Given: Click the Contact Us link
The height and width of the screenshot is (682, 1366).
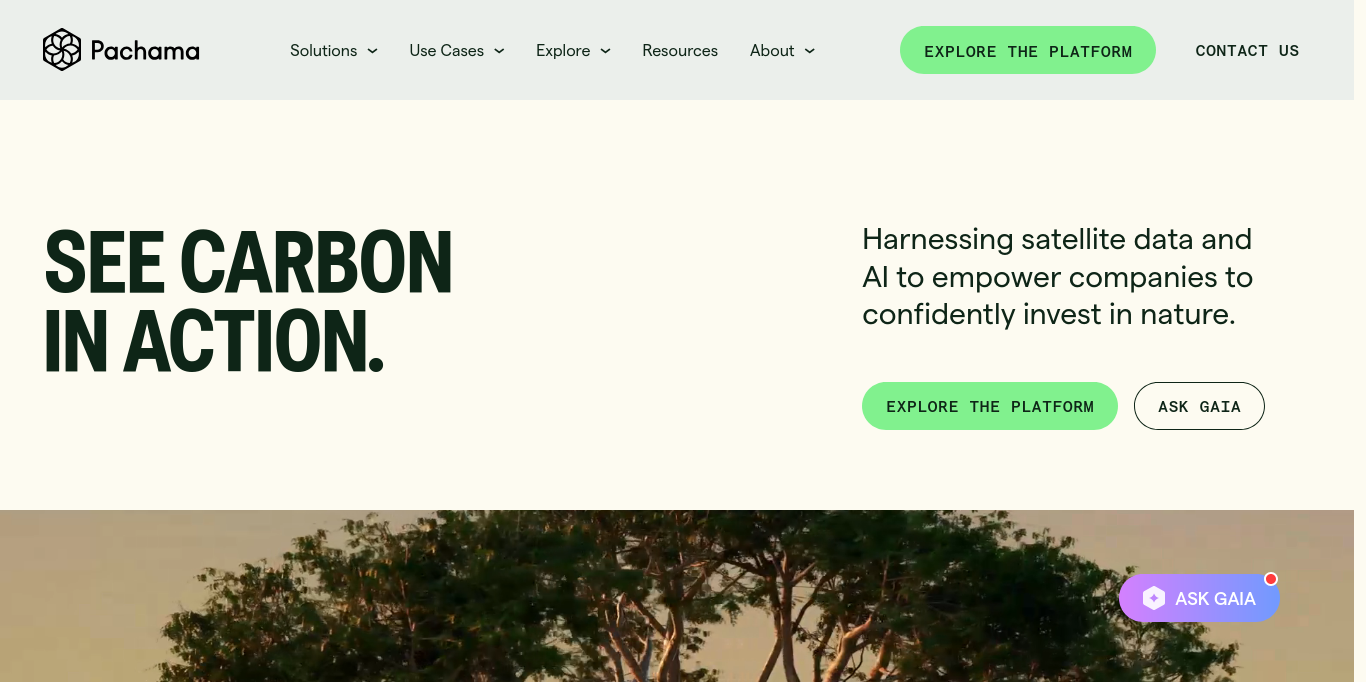Looking at the screenshot, I should pos(1247,50).
